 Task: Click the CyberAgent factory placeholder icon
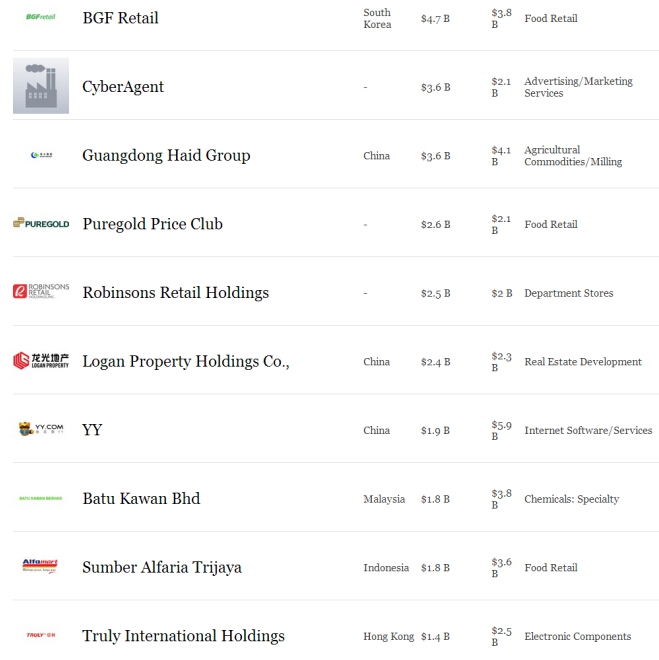coord(41,86)
